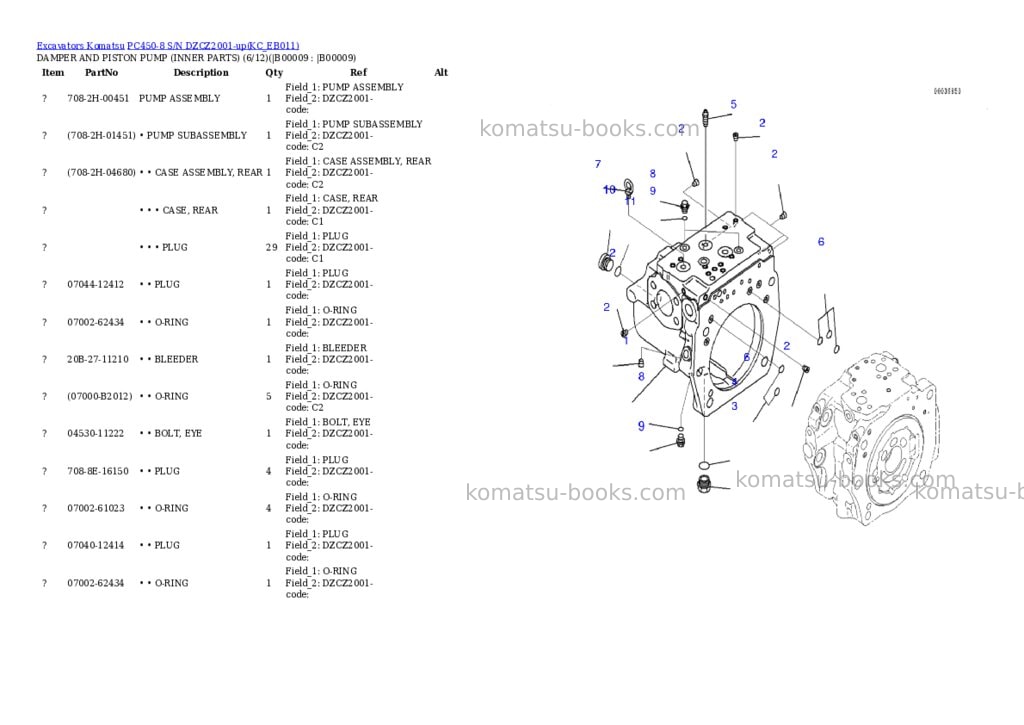1024x725 pixels.
Task: Click part number 07040-12414
Action: (95, 545)
